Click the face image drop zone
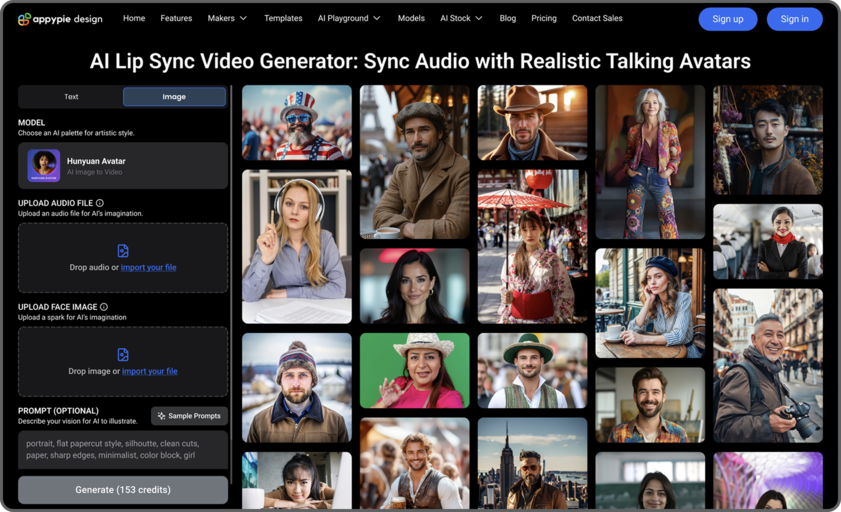The width and height of the screenshot is (841, 512). [x=123, y=362]
